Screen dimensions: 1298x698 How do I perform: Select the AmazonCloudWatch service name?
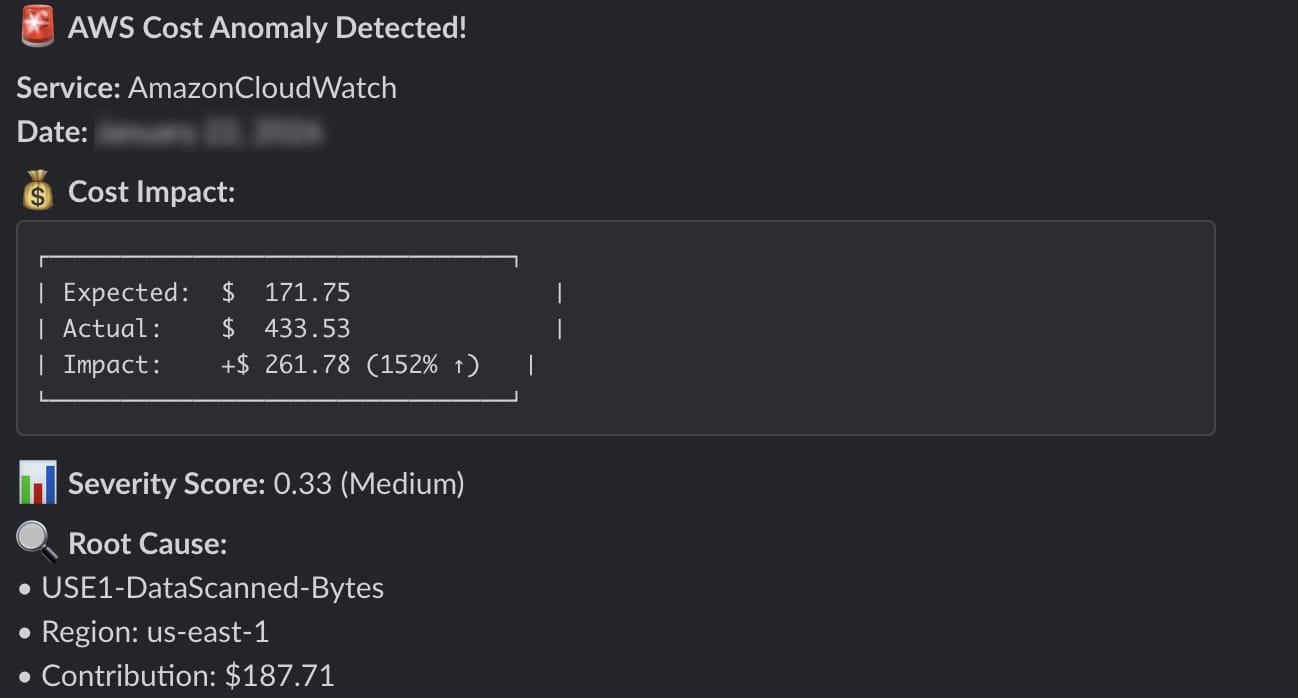pyautogui.click(x=262, y=88)
